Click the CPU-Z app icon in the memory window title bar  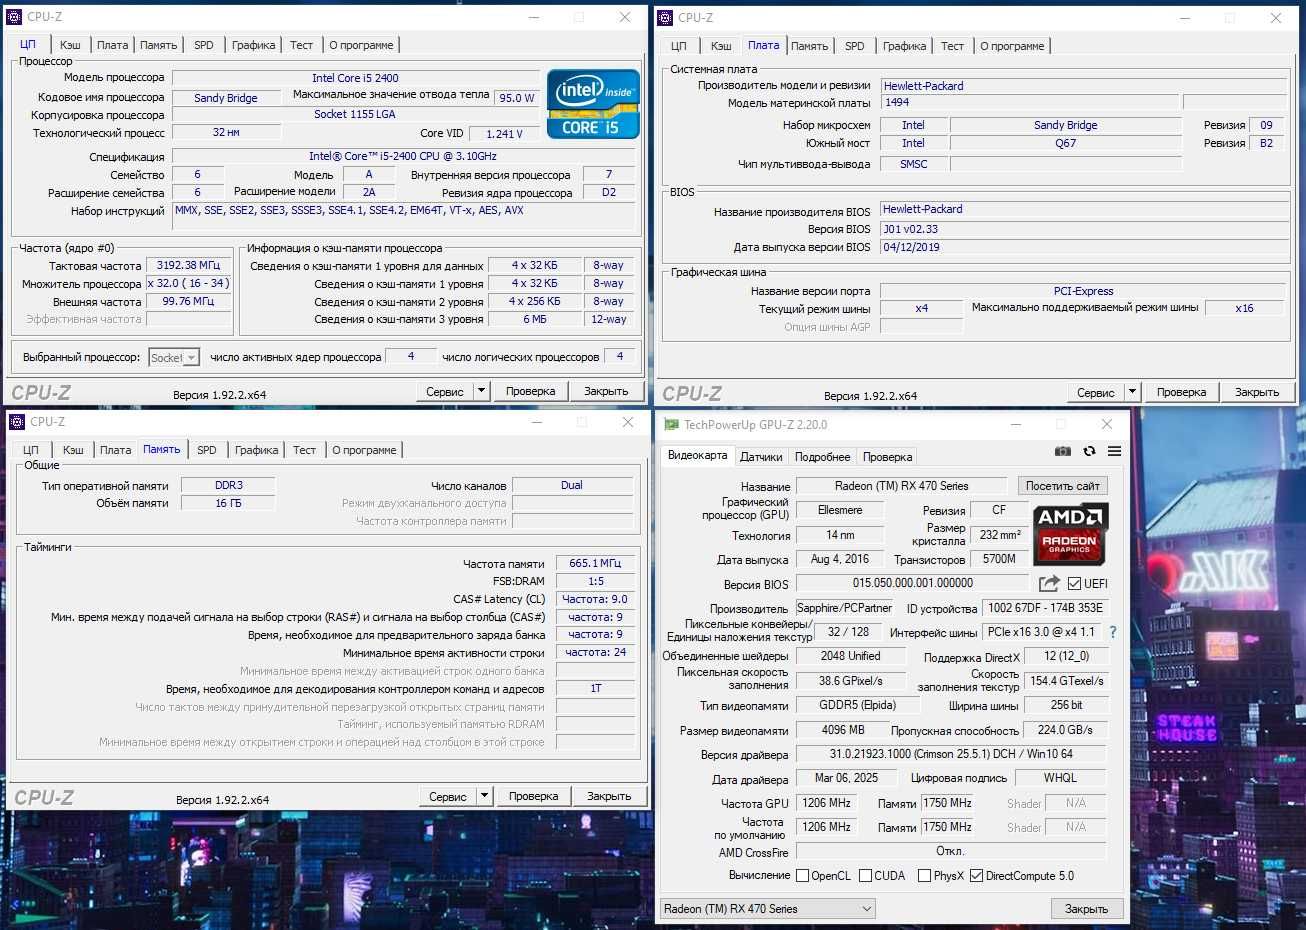17,422
